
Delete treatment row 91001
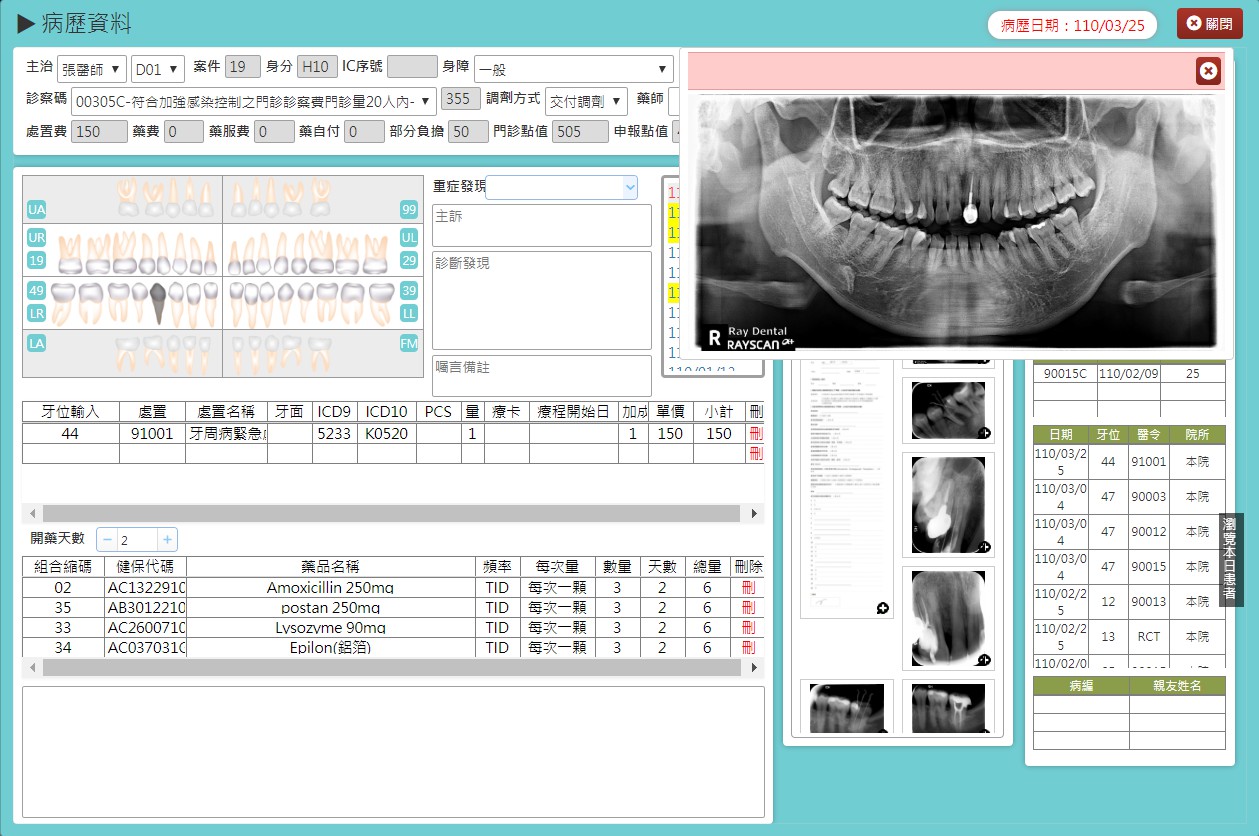pos(755,434)
